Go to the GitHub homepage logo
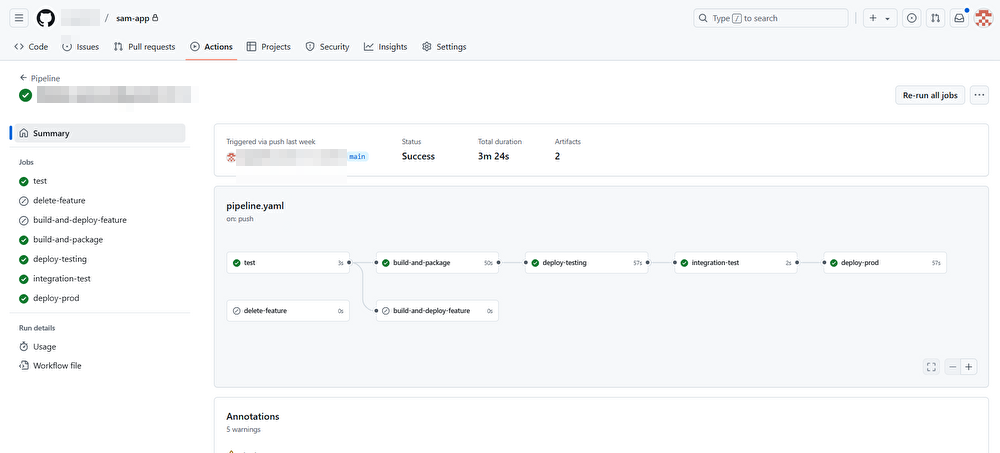 coord(46,18)
